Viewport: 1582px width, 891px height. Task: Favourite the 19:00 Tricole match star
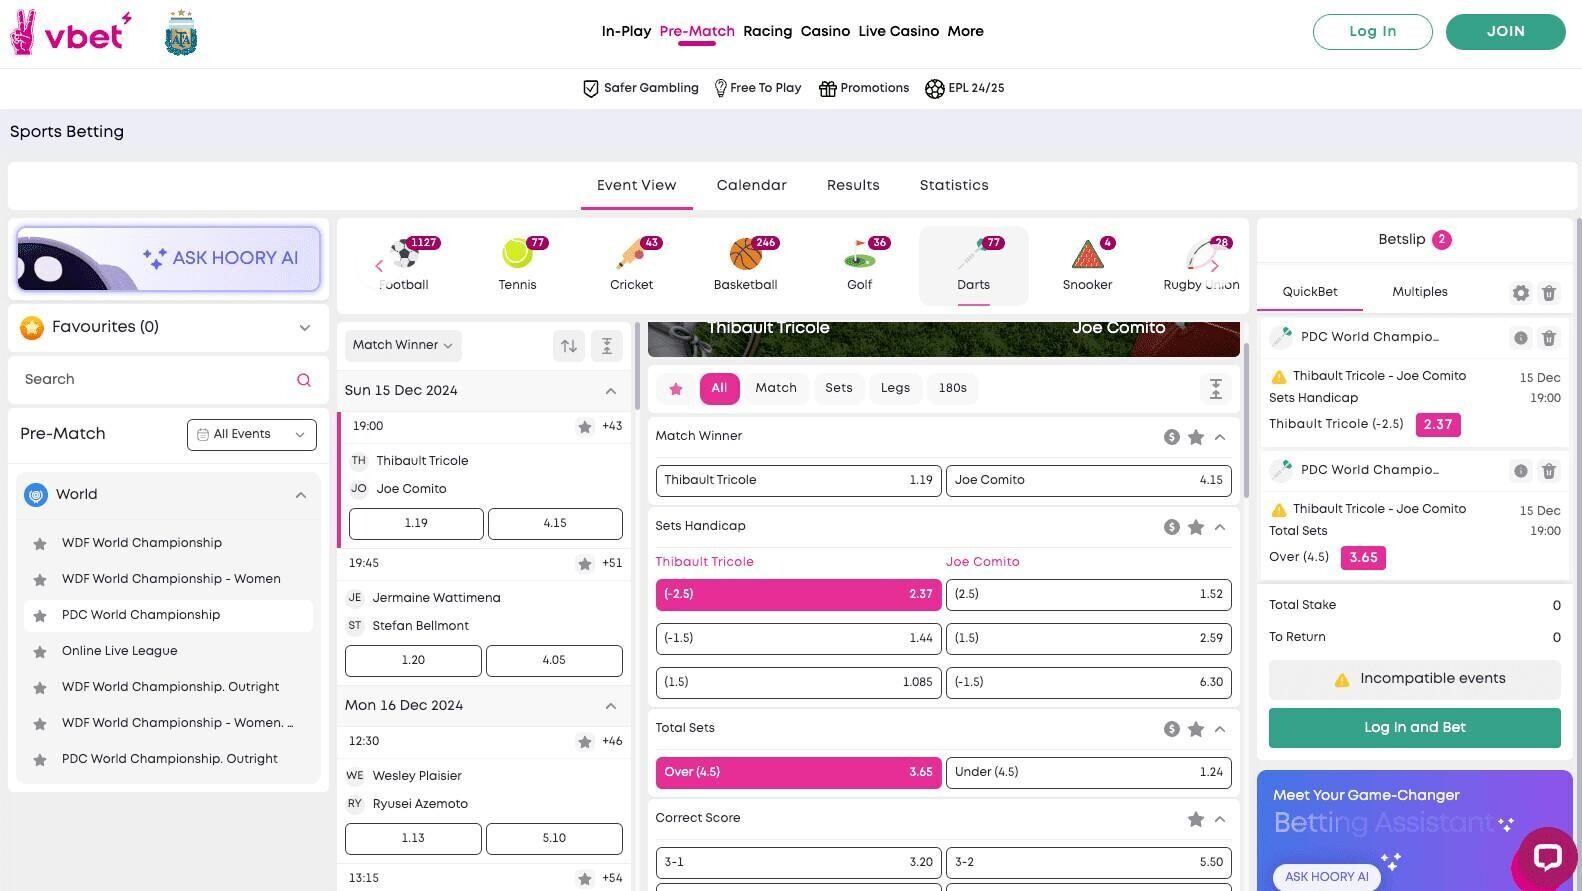pos(584,427)
